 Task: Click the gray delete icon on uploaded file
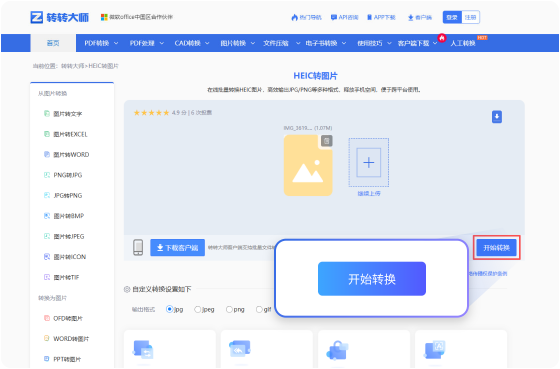click(x=326, y=141)
